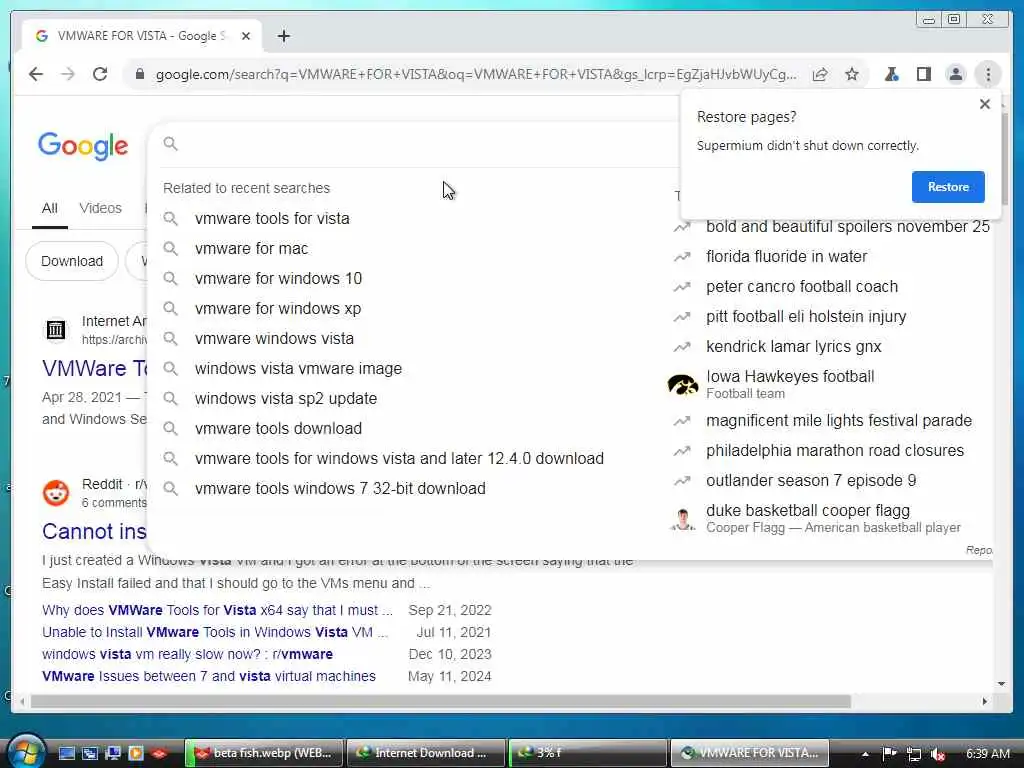1024x768 pixels.
Task: Select trending magnificent mile lights festival parade
Action: coord(839,421)
